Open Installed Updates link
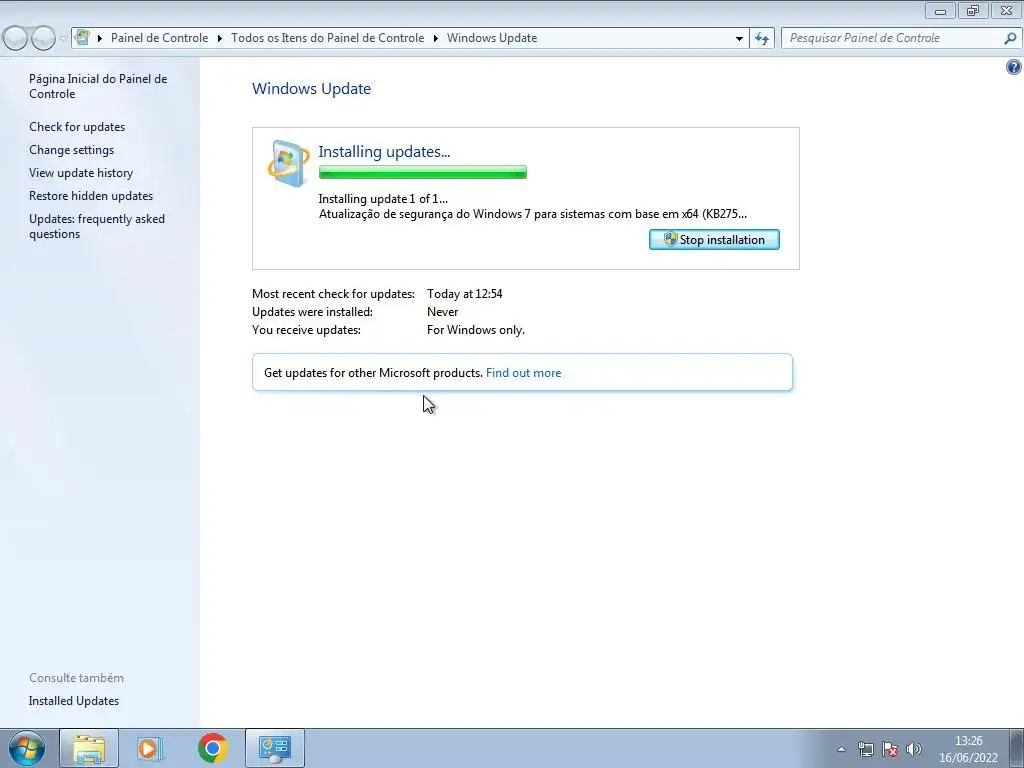Image resolution: width=1024 pixels, height=768 pixels. (x=74, y=701)
